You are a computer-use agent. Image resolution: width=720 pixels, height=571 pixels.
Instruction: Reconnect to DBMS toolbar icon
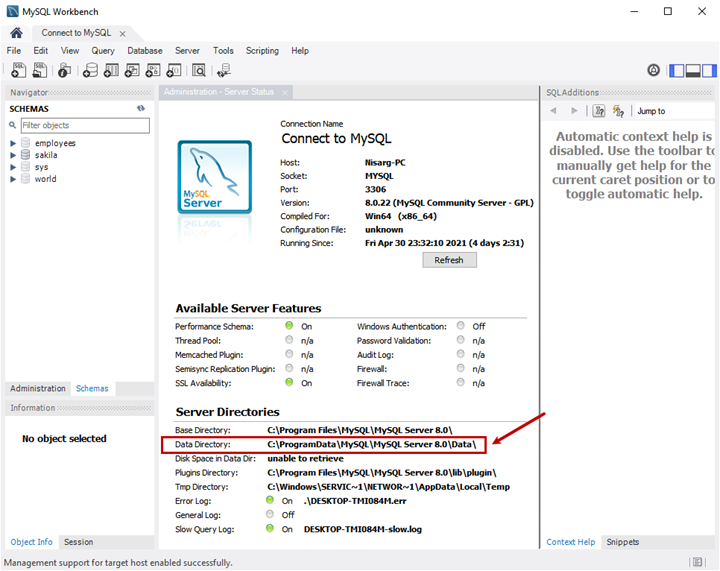tap(224, 70)
